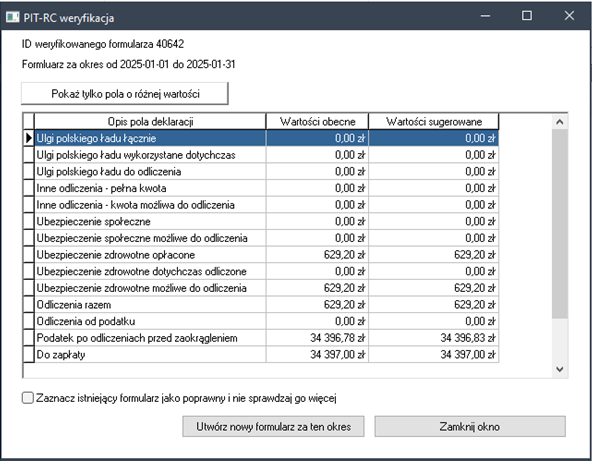The image size is (592, 461).
Task: Click row selector arrow of the highlighted first row
Action: (x=29, y=138)
